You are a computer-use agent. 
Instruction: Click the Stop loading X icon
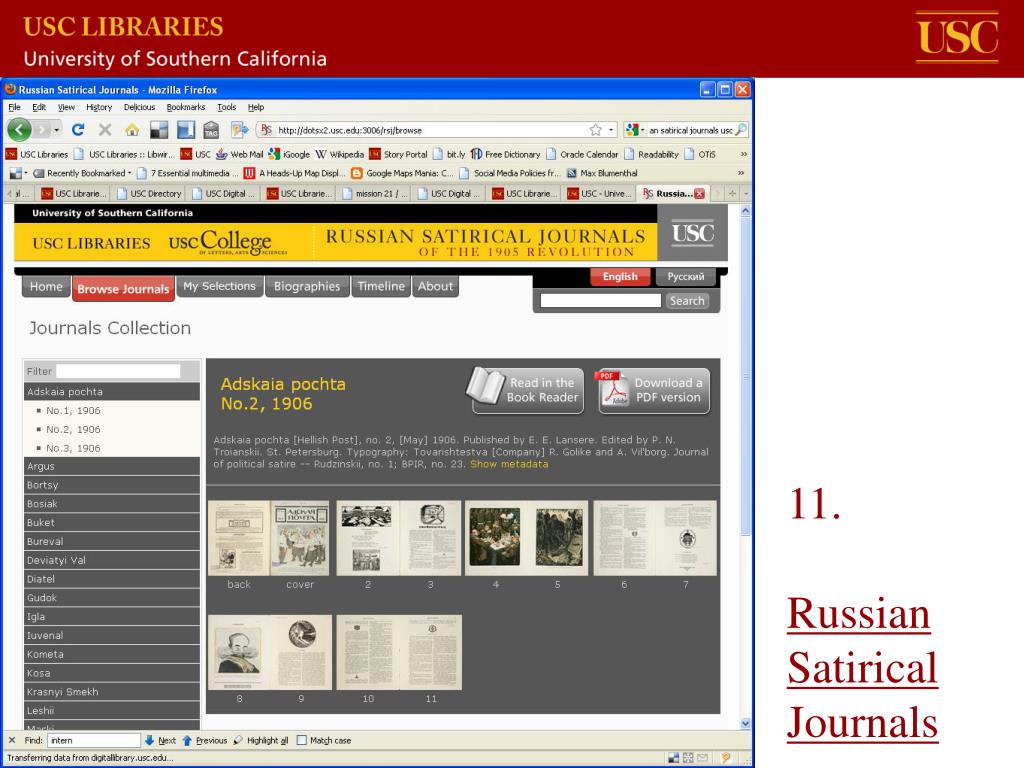pyautogui.click(x=105, y=130)
